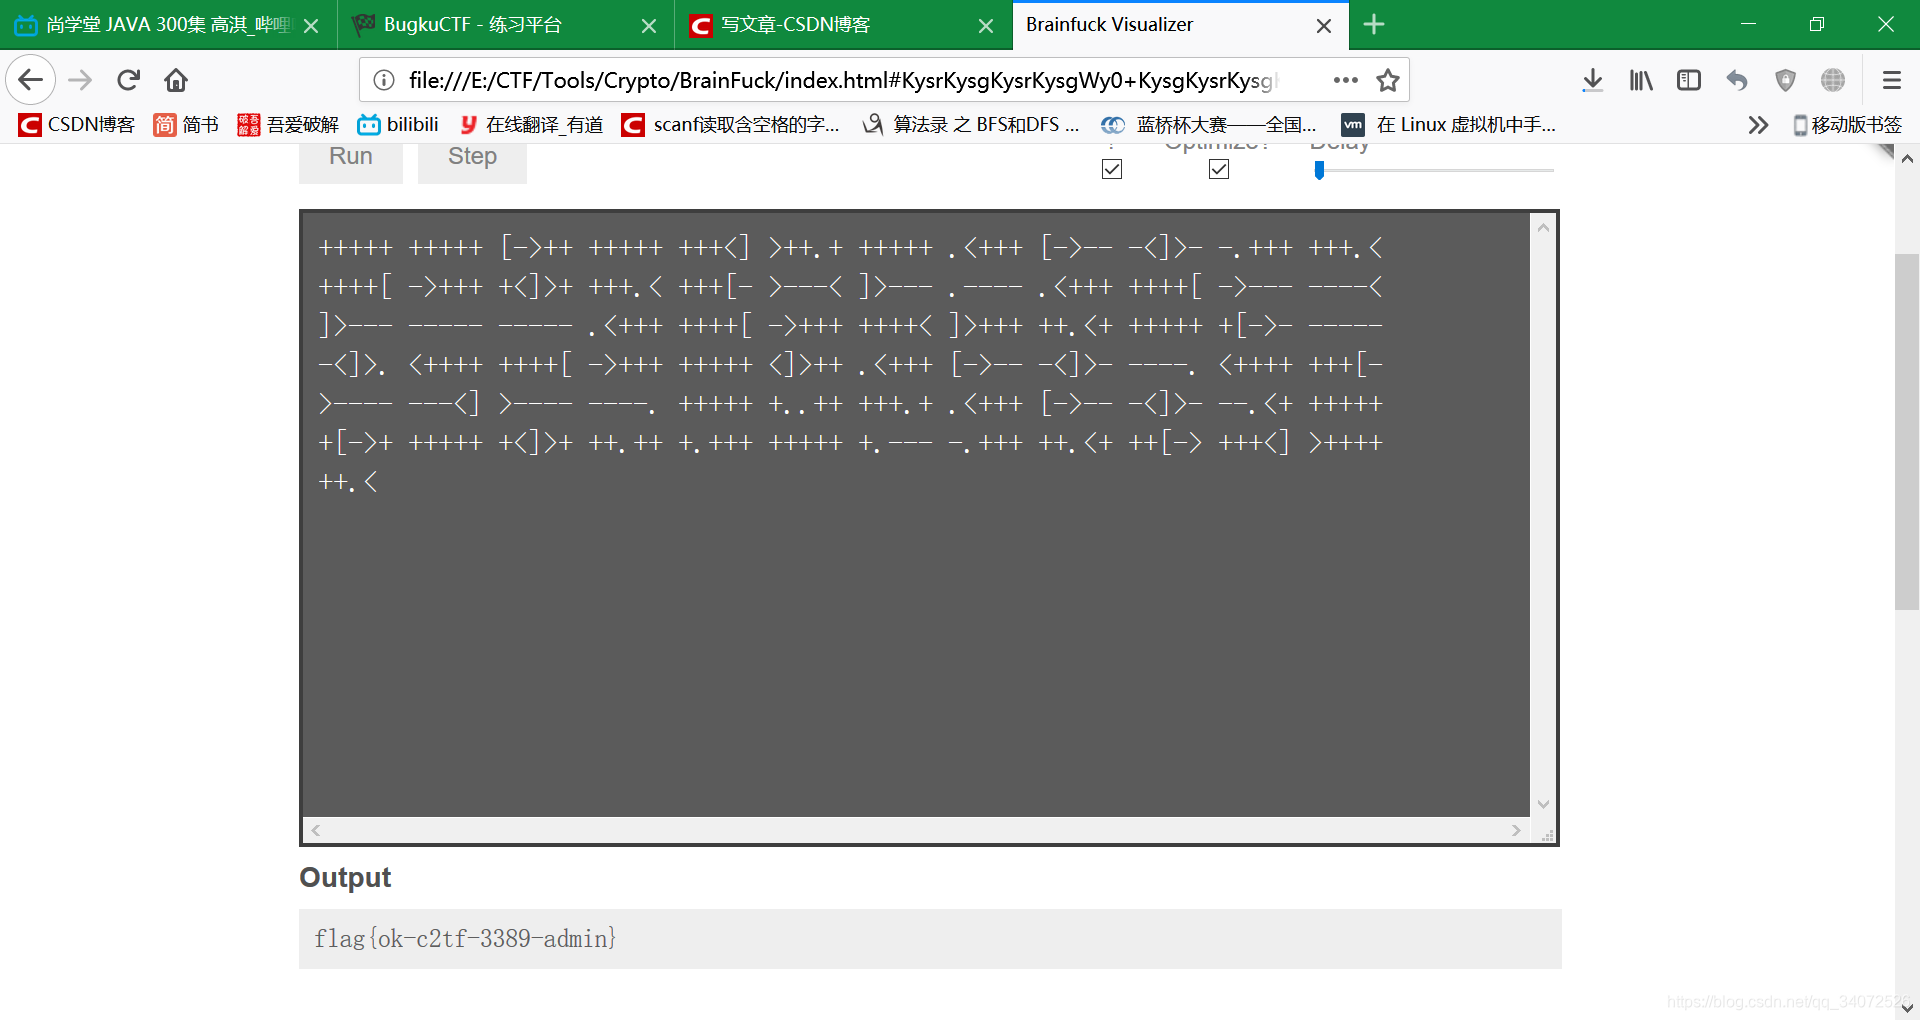Image resolution: width=1920 pixels, height=1020 pixels.
Task: Click the undo-arrow toolbar icon
Action: click(1737, 80)
